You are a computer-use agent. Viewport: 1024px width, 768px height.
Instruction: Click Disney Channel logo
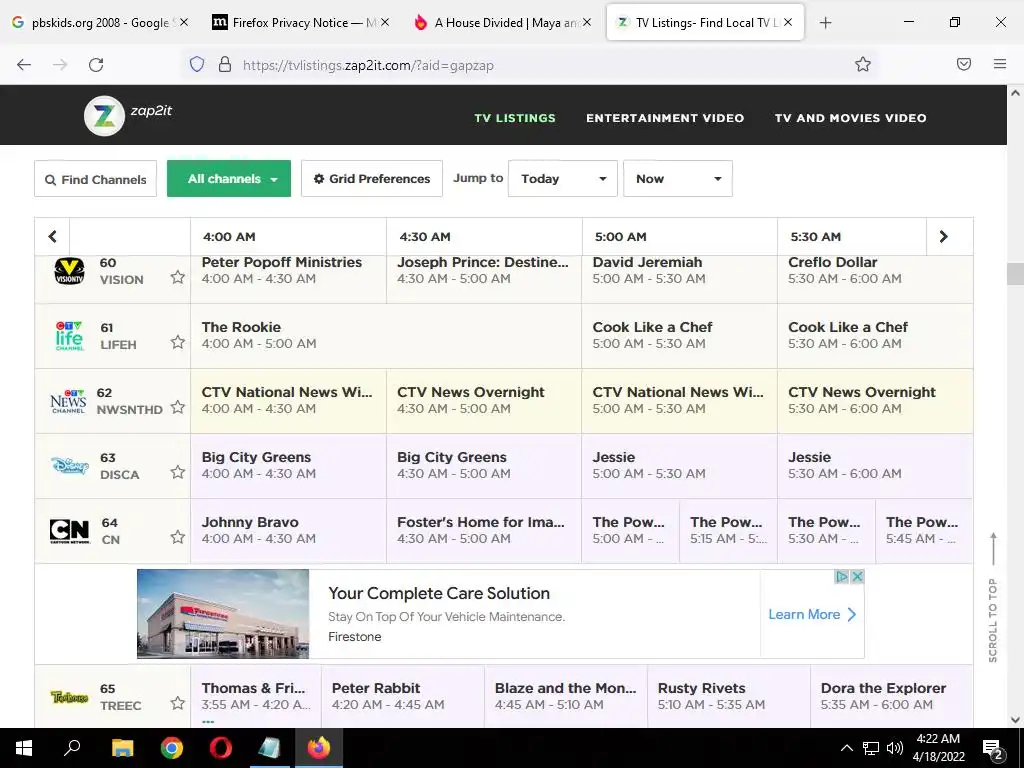click(x=69, y=466)
